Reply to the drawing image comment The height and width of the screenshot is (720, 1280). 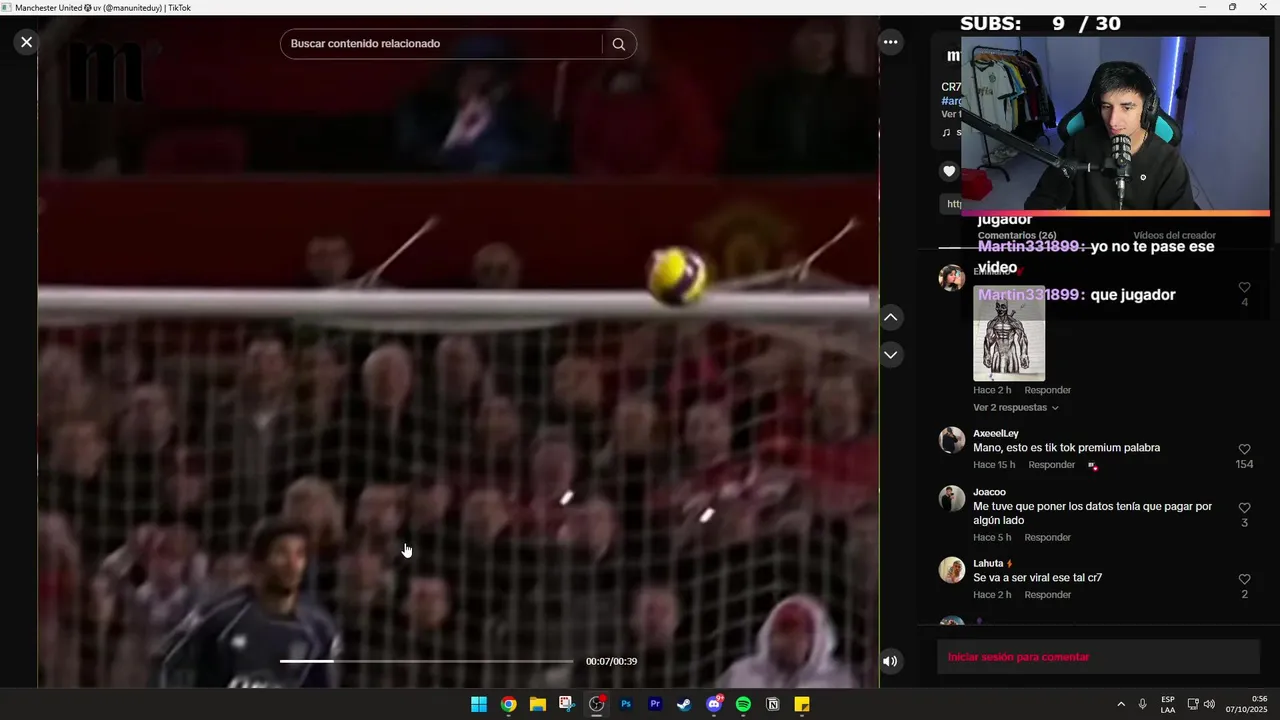pyautogui.click(x=1047, y=390)
